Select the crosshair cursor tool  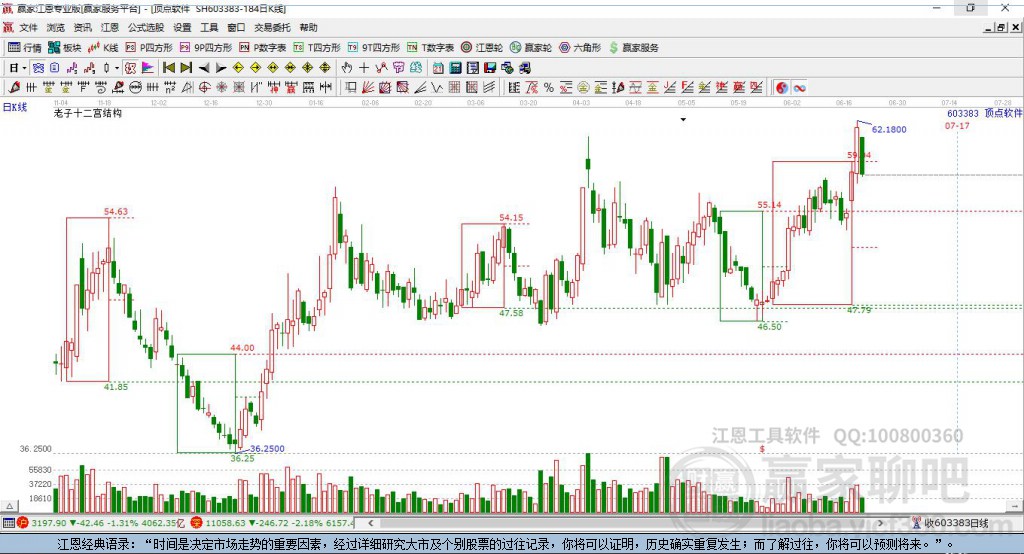click(364, 68)
